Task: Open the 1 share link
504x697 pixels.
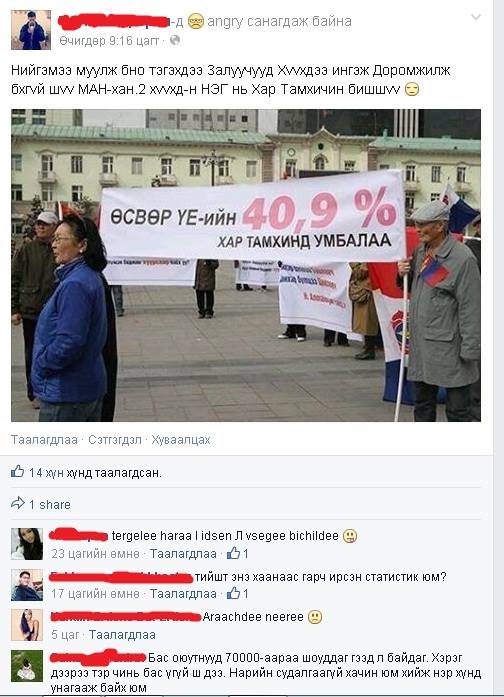Action: pos(50,505)
